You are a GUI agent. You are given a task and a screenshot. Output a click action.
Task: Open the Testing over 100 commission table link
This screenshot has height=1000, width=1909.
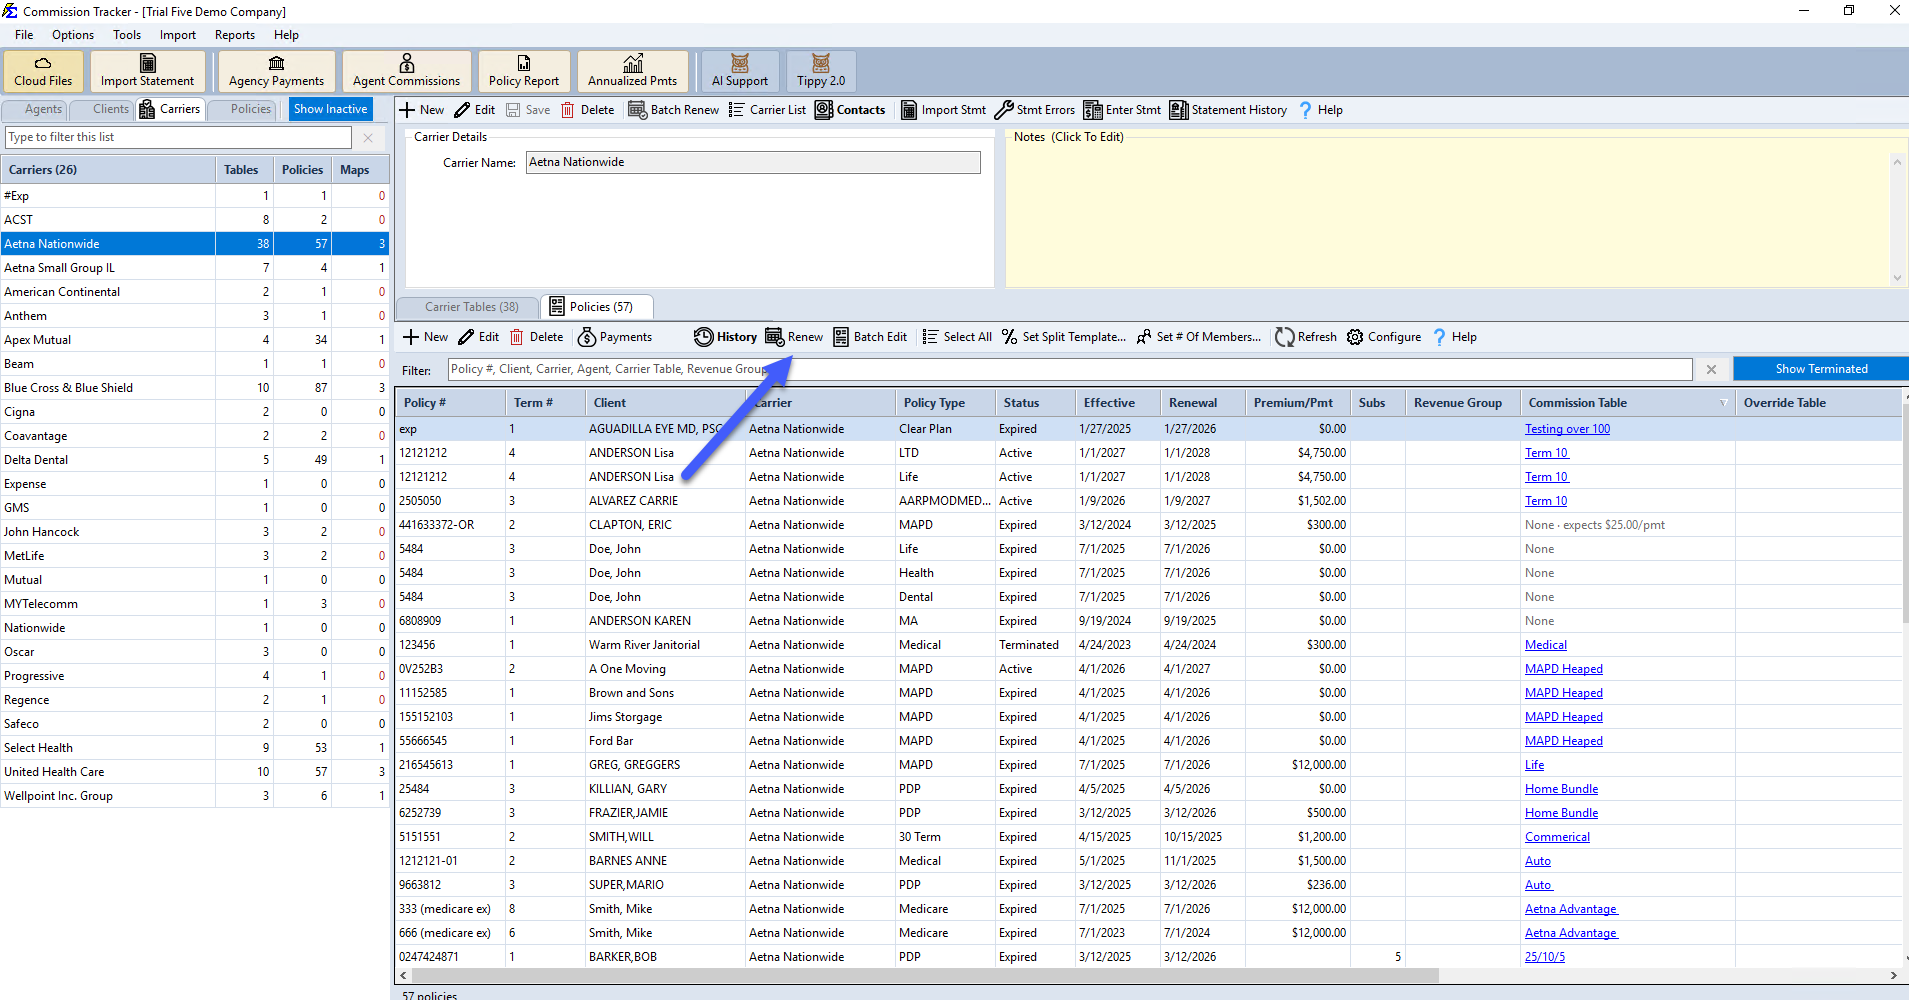pyautogui.click(x=1567, y=429)
